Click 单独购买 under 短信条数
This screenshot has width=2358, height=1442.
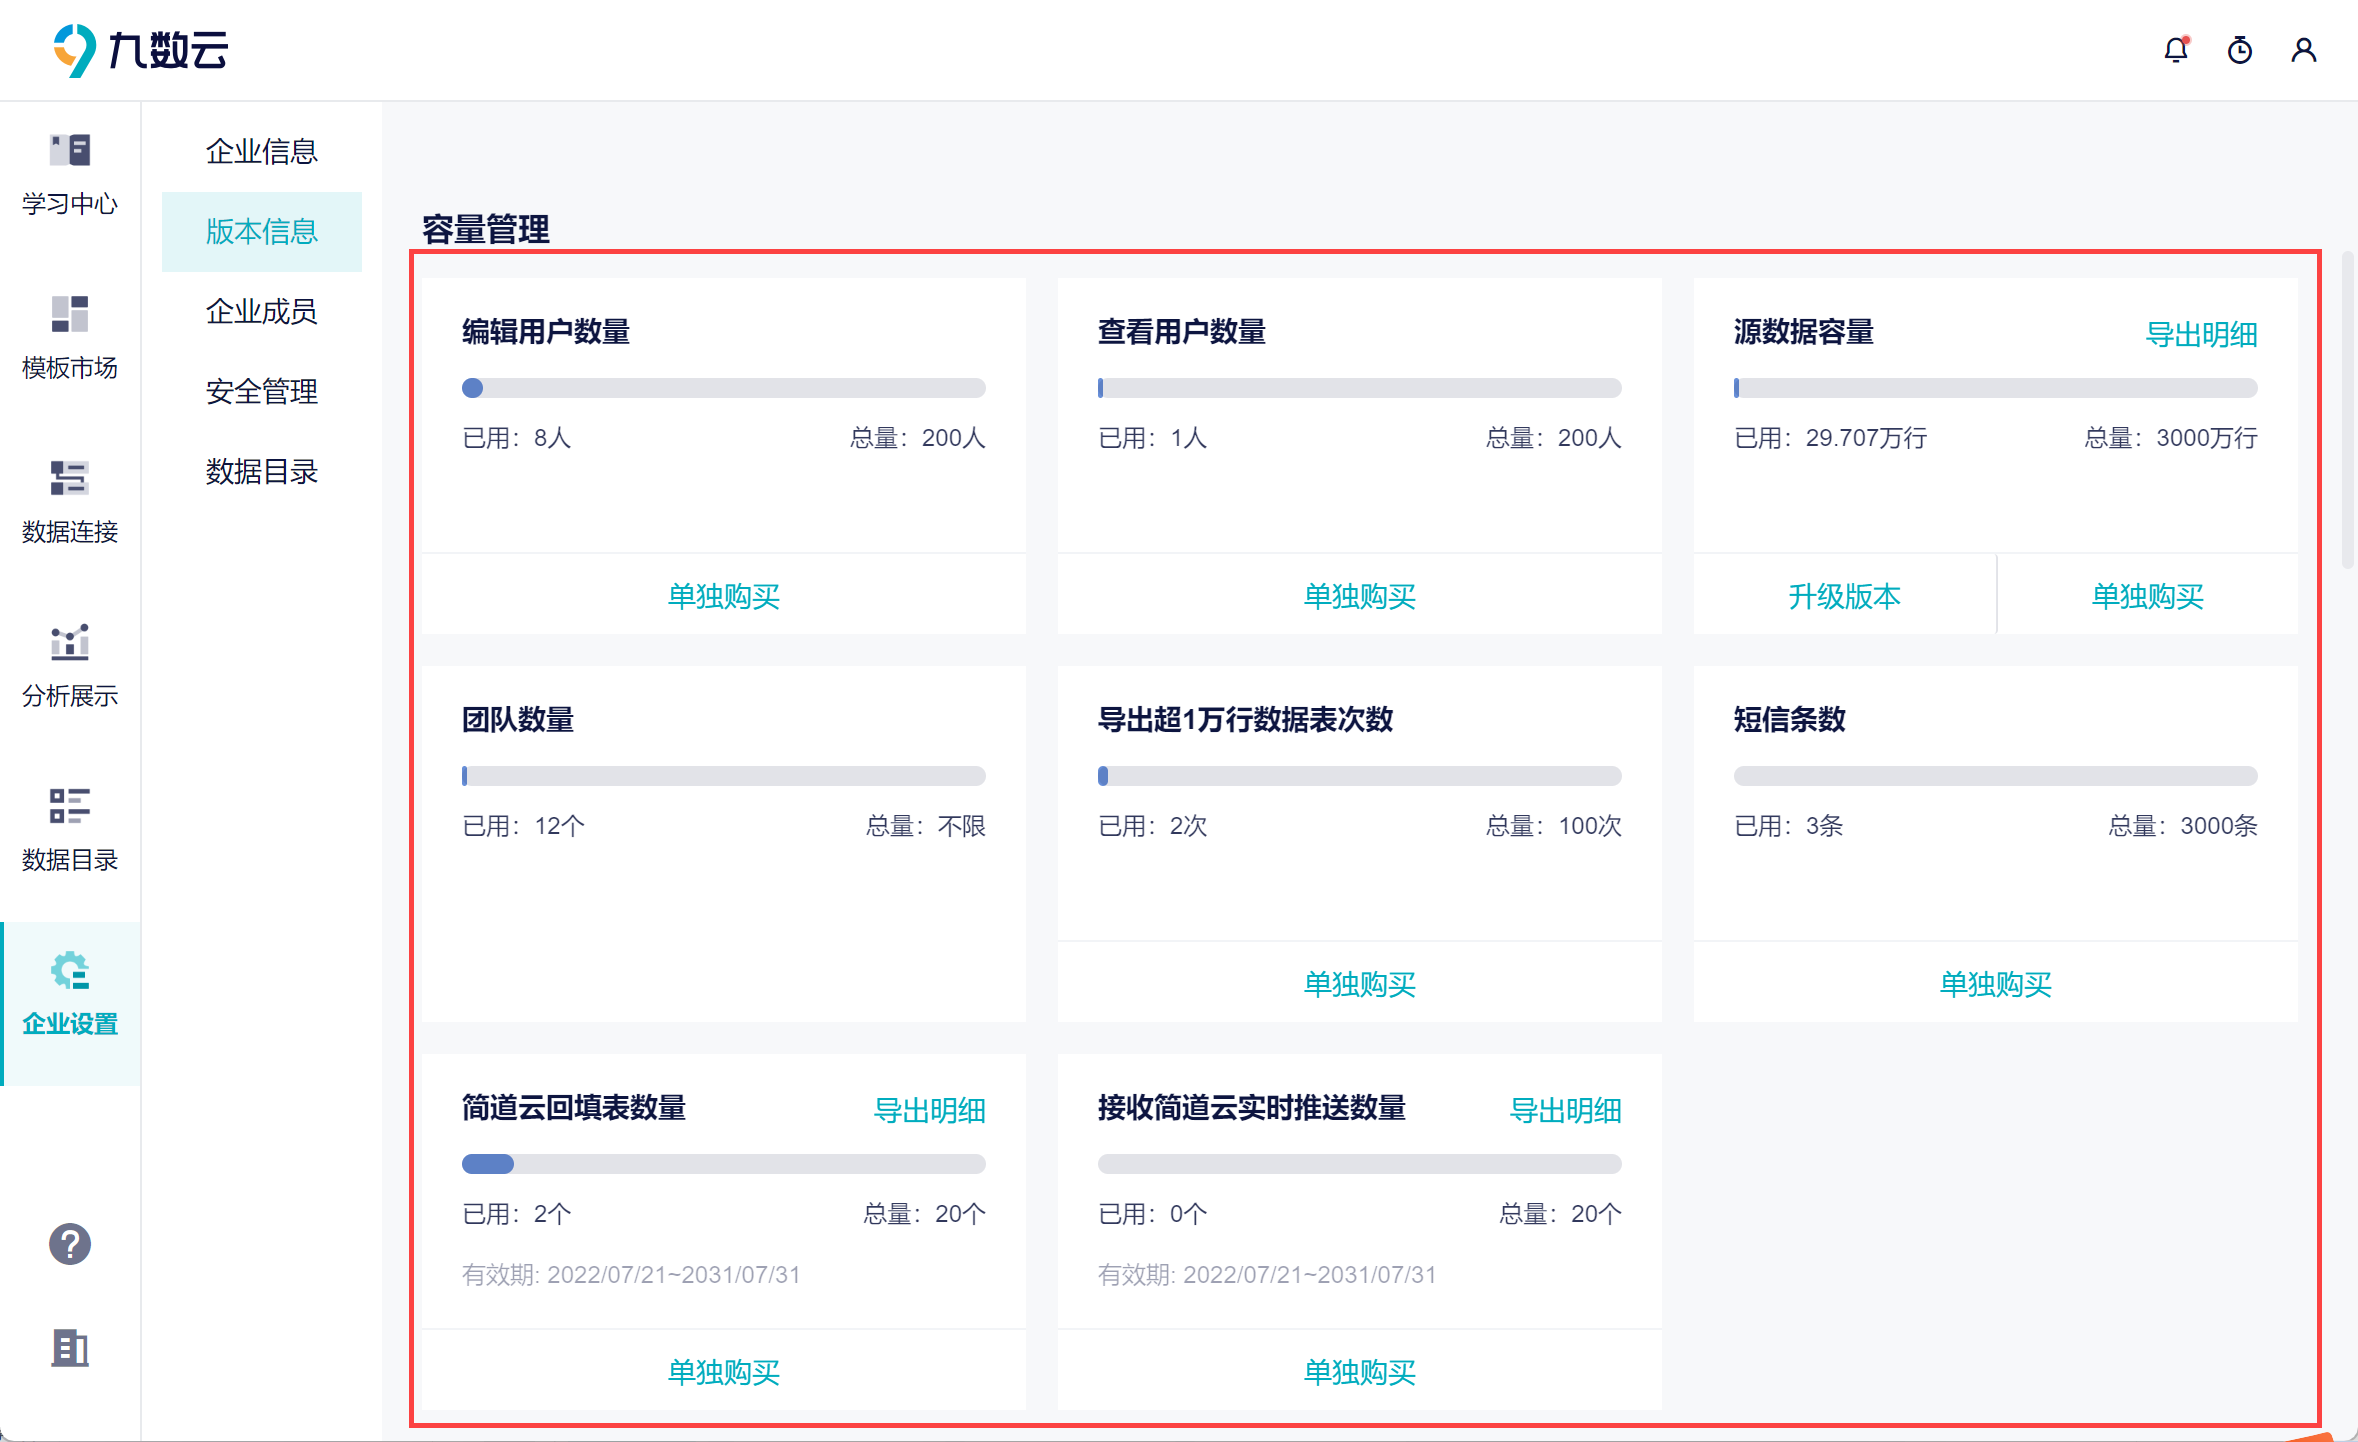1995,984
